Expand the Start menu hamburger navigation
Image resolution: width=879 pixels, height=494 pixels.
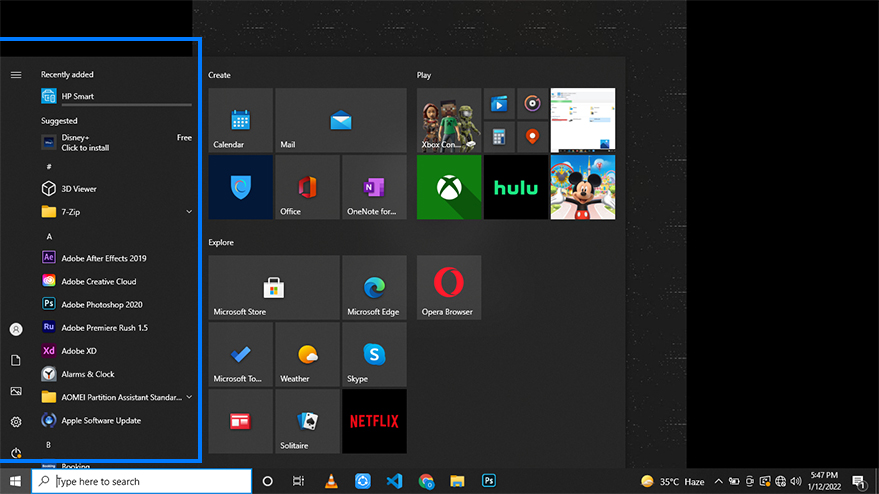(x=16, y=75)
